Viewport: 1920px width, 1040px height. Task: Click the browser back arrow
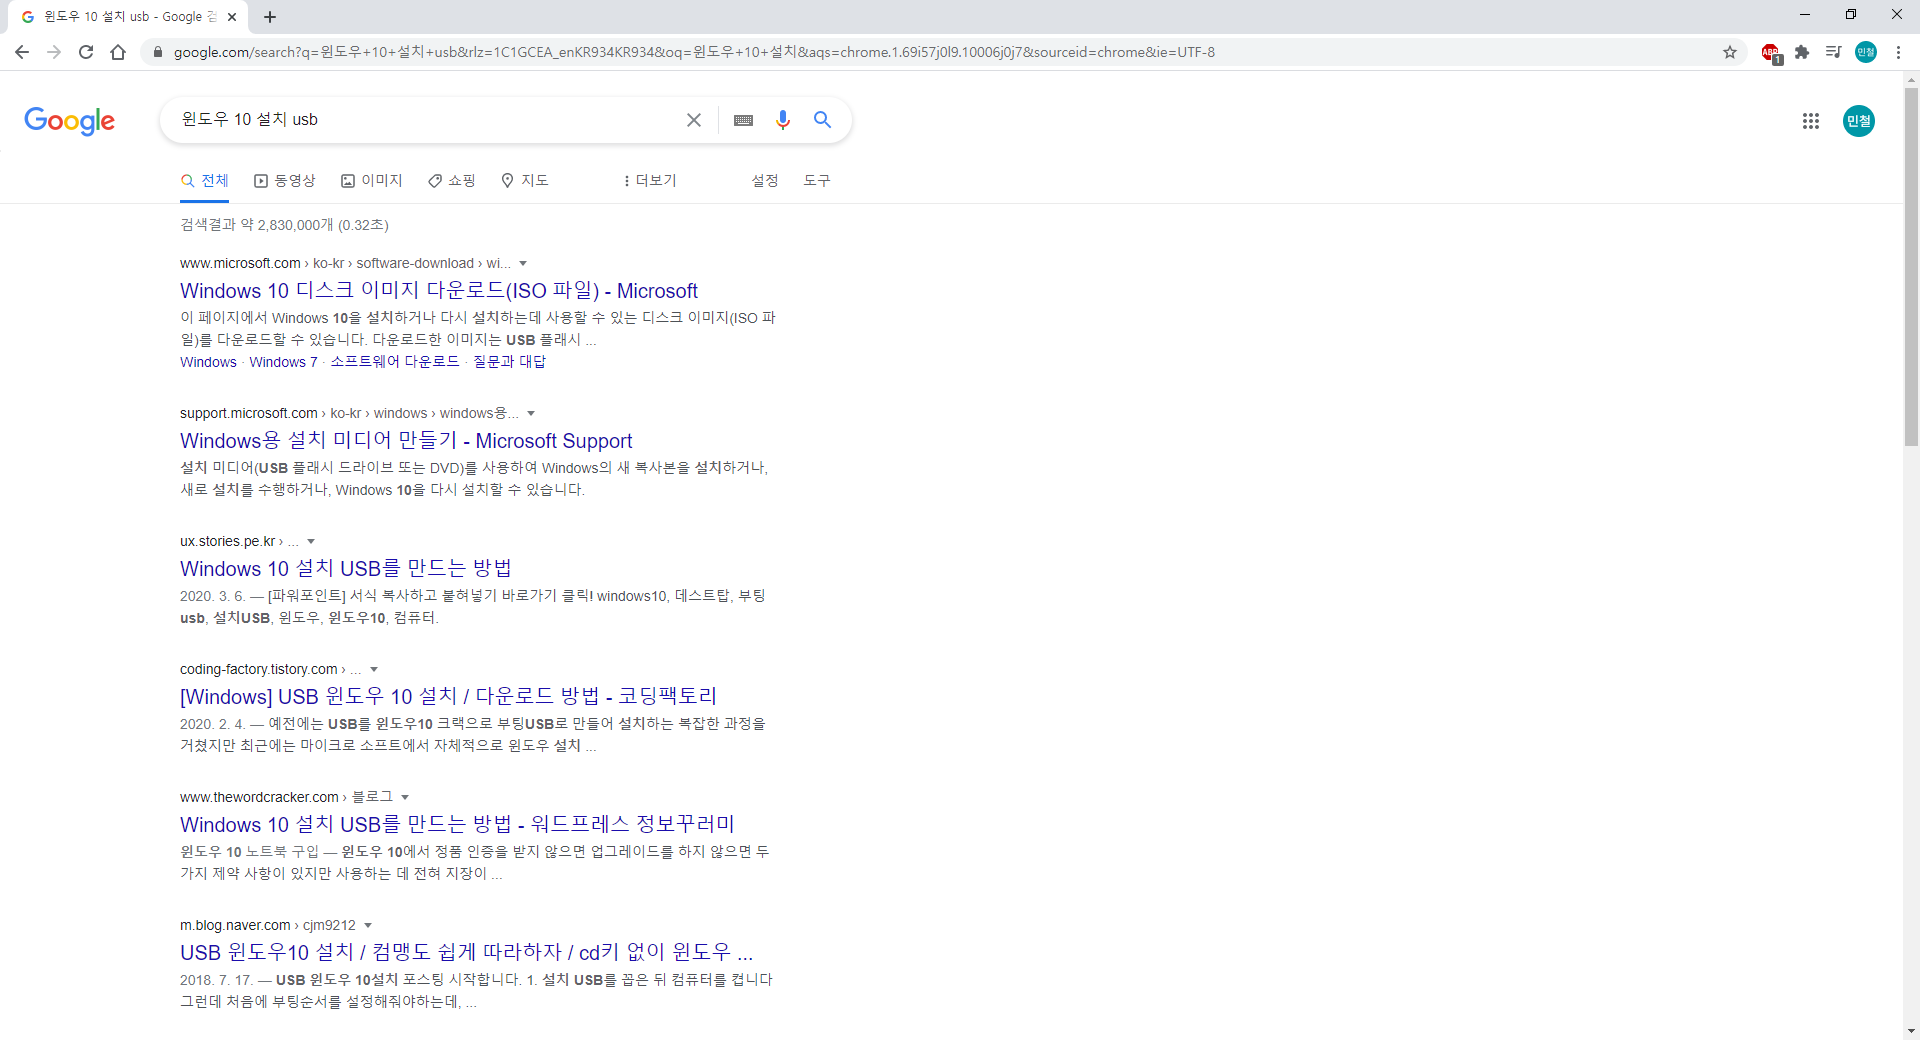pyautogui.click(x=22, y=52)
